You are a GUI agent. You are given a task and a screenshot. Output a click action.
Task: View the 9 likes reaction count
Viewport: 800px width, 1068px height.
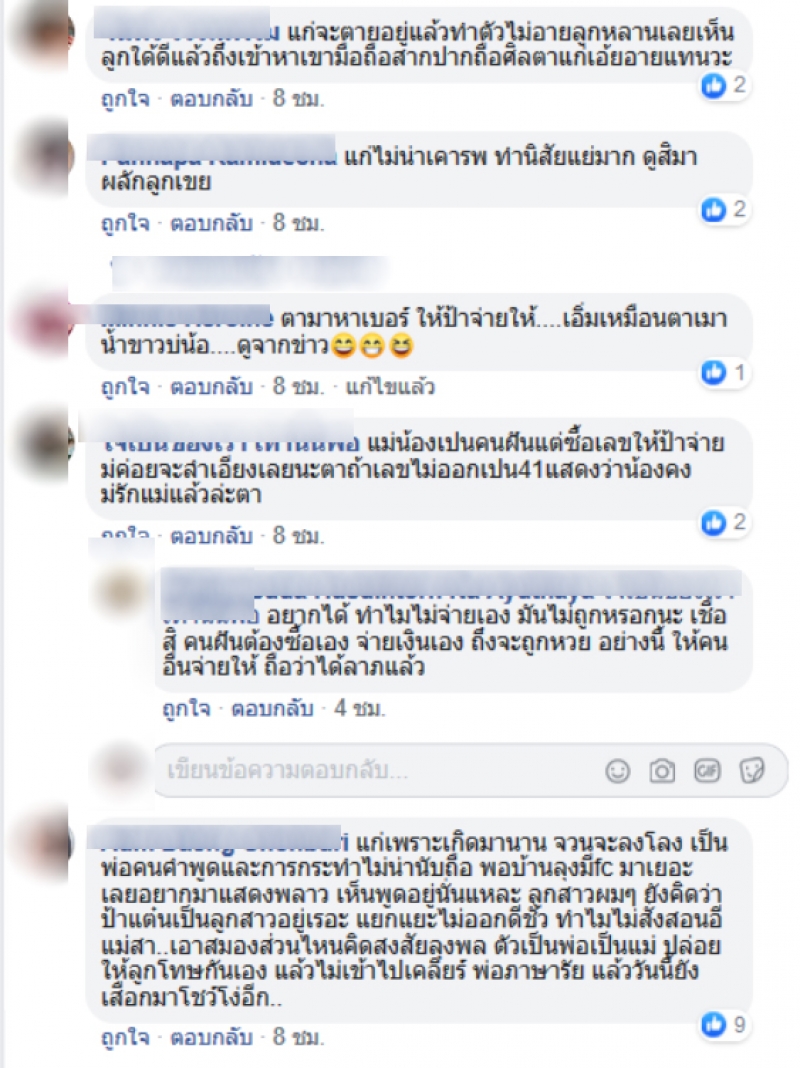click(724, 1024)
